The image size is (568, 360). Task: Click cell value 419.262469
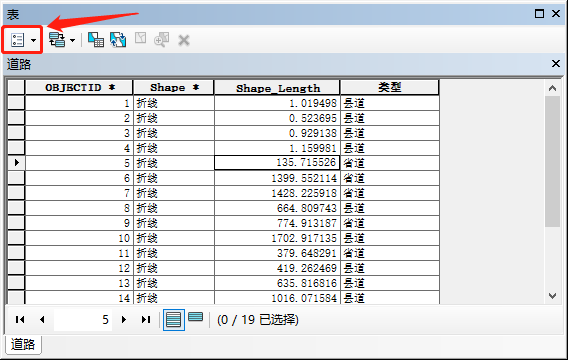pos(277,268)
